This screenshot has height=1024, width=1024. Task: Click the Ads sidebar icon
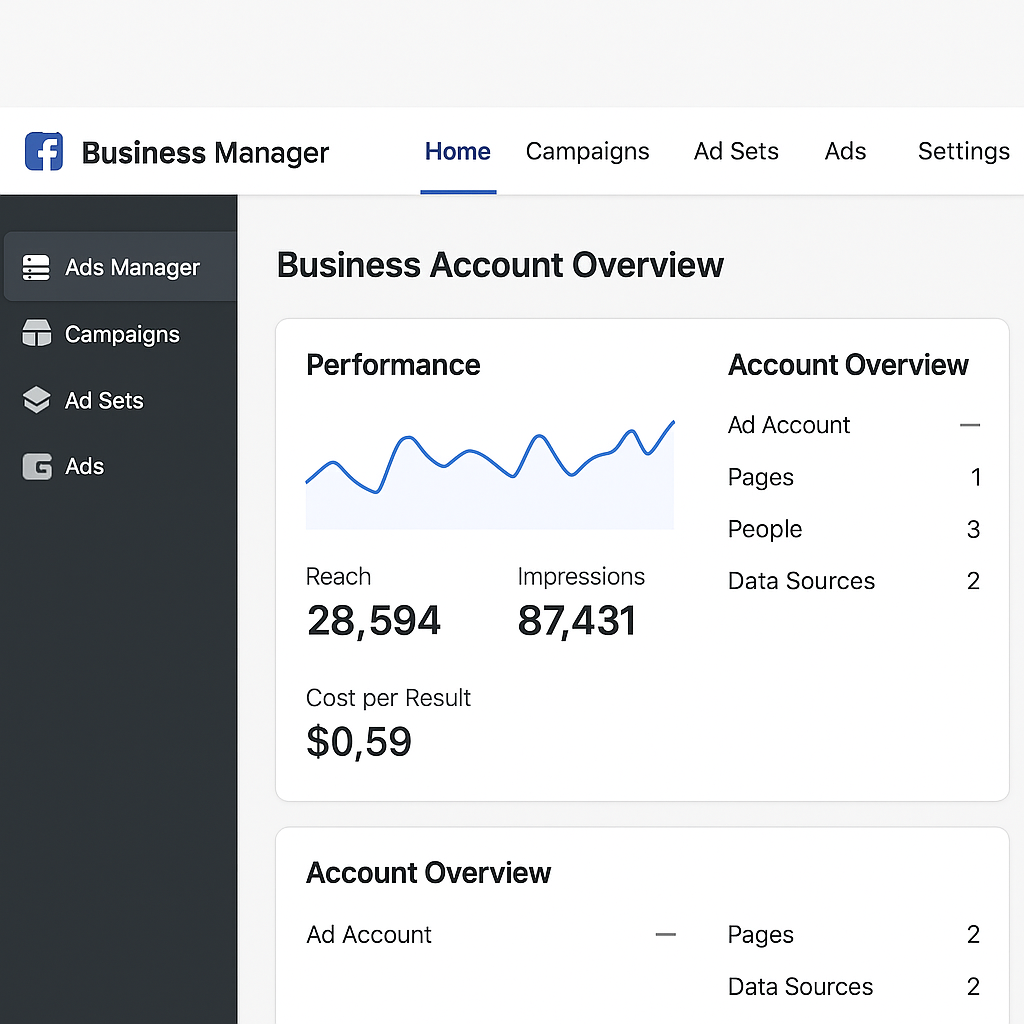(36, 466)
